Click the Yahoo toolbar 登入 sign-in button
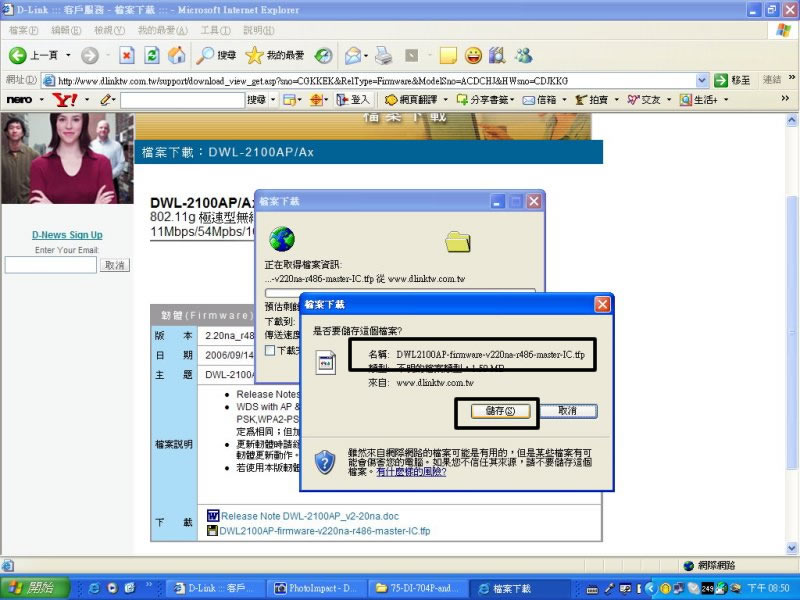Screen dimensions: 800x600 coord(353,99)
